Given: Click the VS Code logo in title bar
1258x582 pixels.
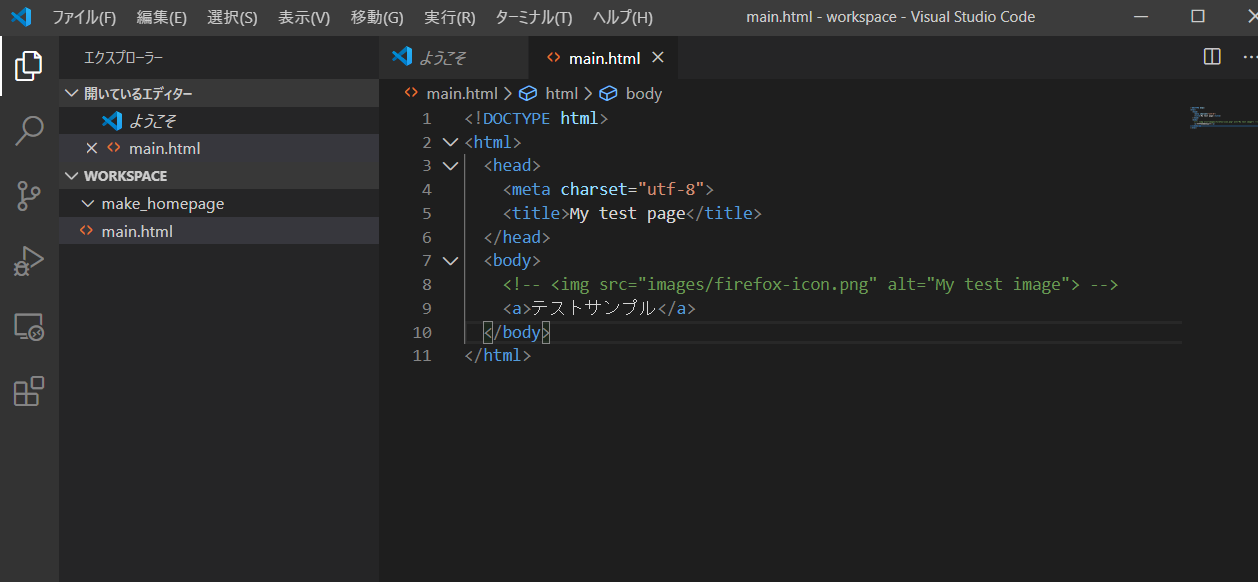Looking at the screenshot, I should point(21,17).
